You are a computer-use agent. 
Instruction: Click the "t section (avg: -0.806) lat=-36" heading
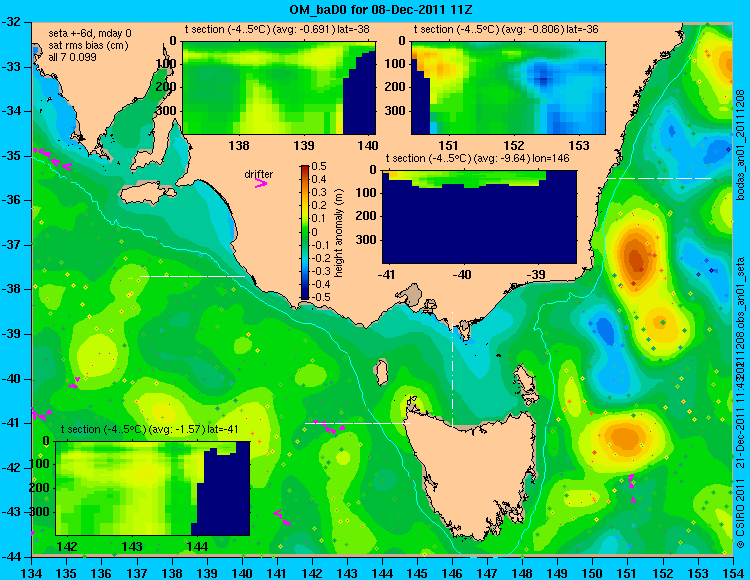506,30
